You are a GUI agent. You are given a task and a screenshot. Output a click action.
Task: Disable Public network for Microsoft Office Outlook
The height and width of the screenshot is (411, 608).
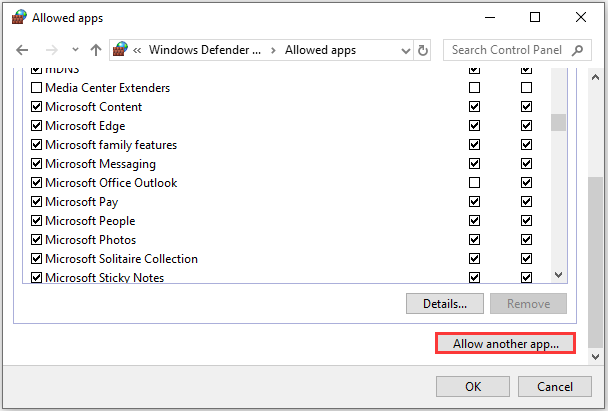(526, 183)
